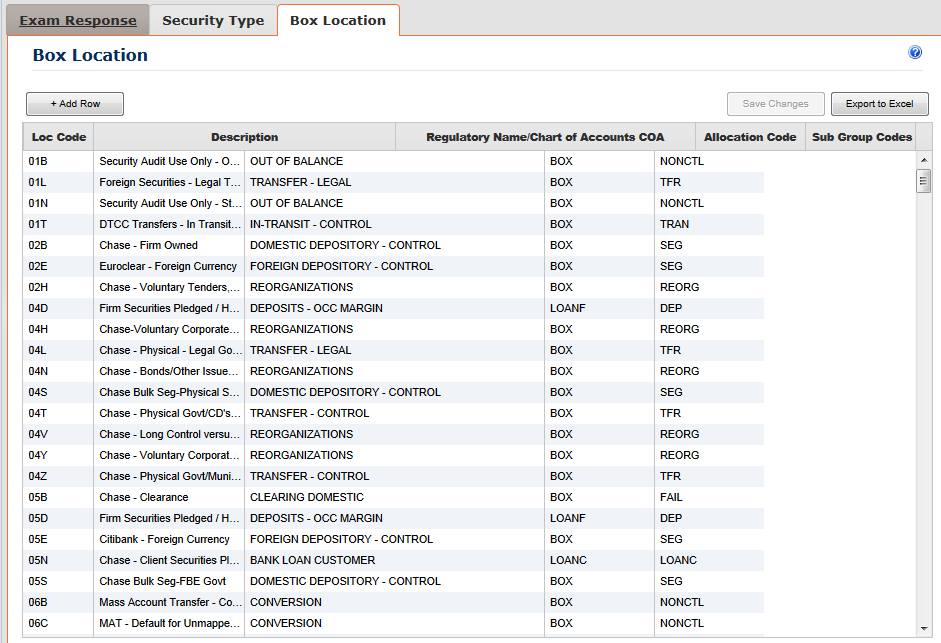Click the scrollbar up arrow
Screen dimensions: 941x643
tap(924, 160)
